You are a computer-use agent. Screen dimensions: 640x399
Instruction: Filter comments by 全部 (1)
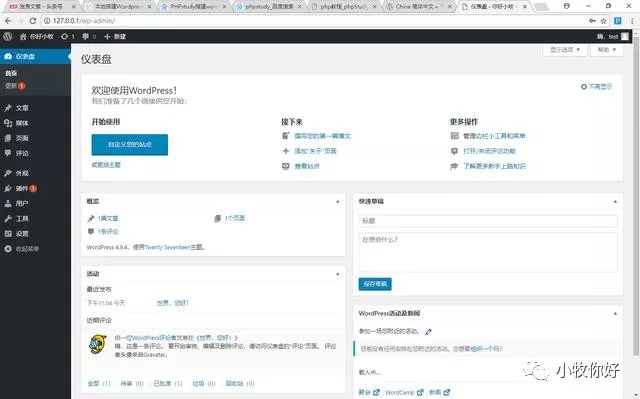pyautogui.click(x=99, y=383)
